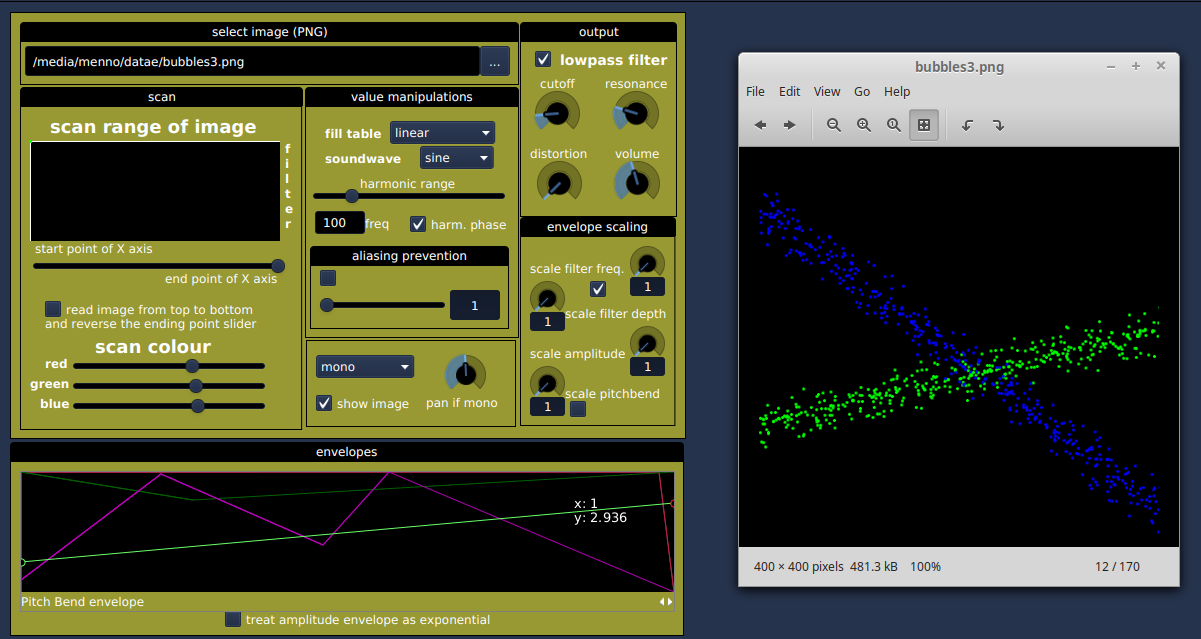Click the freq input field
This screenshot has height=639, width=1201.
coord(339,222)
